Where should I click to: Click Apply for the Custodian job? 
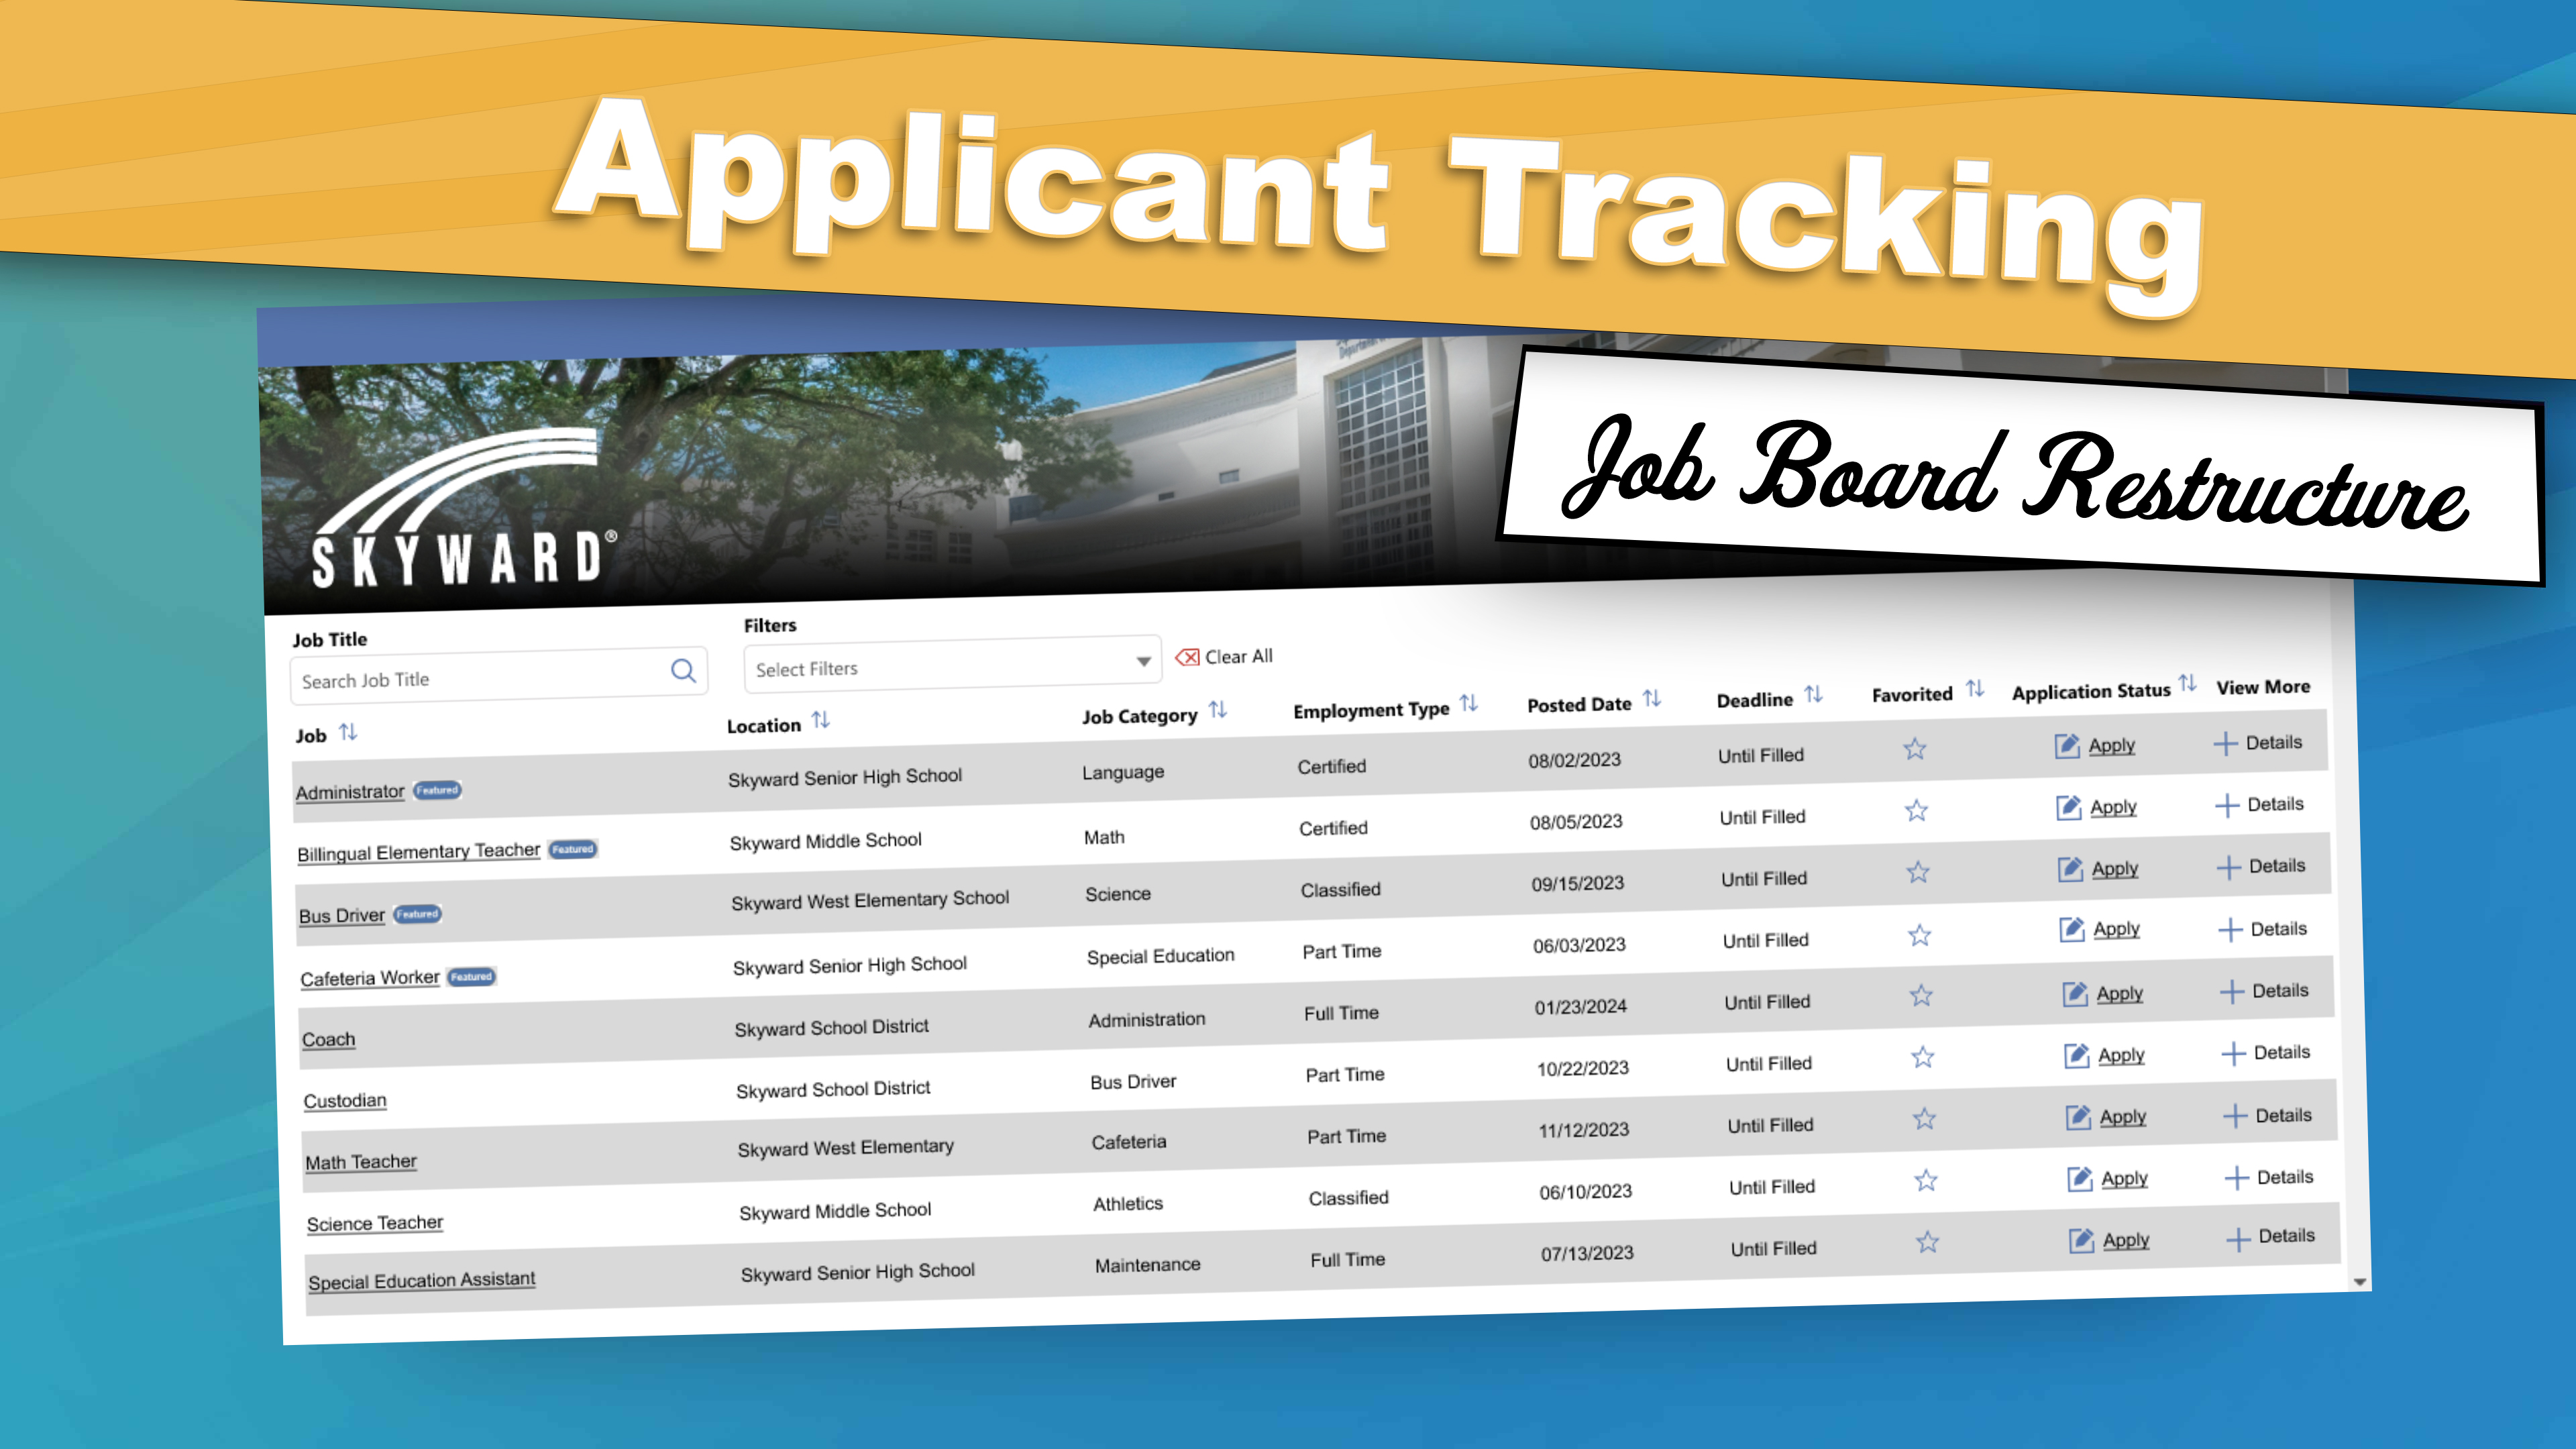coord(2121,1055)
